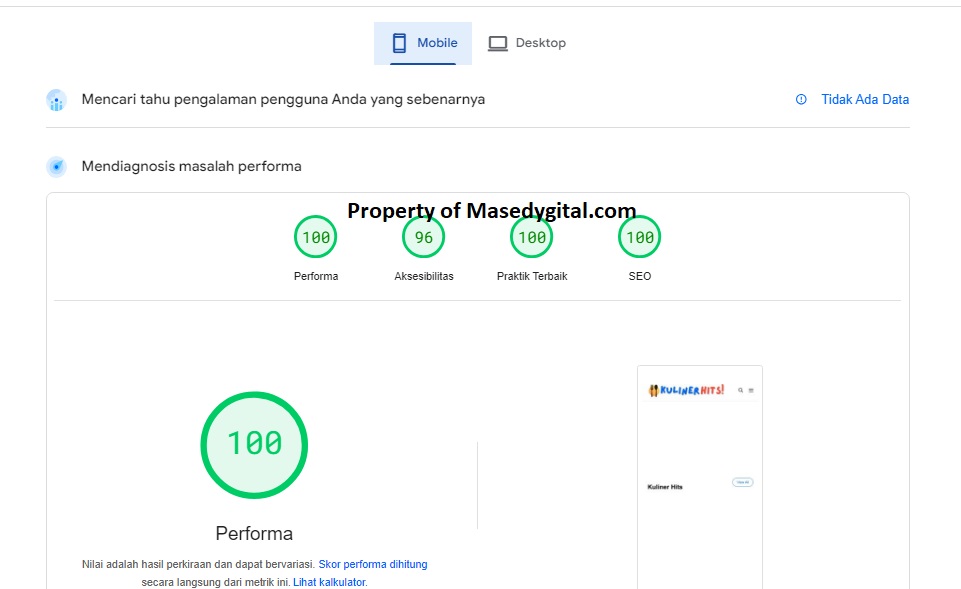The height and width of the screenshot is (589, 961).
Task: Click the KulinerHits logo in preview
Action: pos(686,390)
